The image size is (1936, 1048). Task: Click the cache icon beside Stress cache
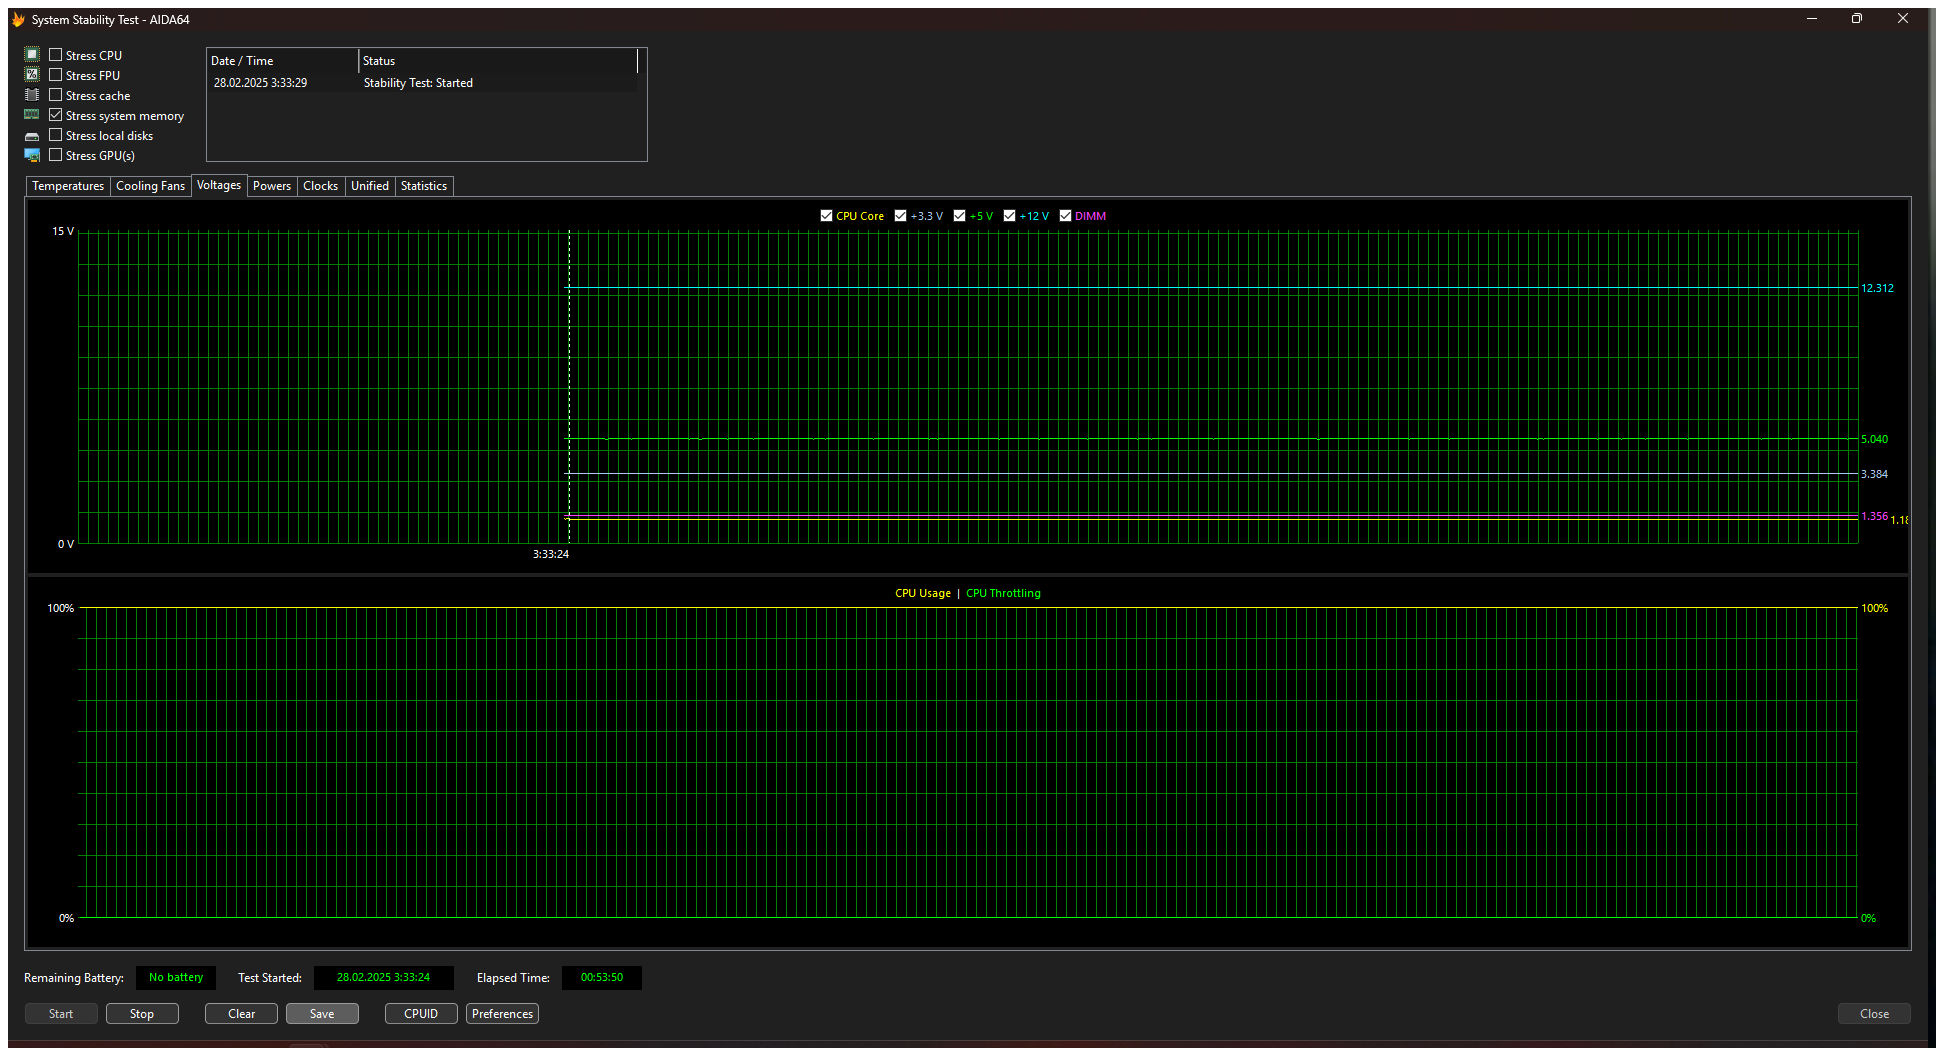tap(32, 95)
